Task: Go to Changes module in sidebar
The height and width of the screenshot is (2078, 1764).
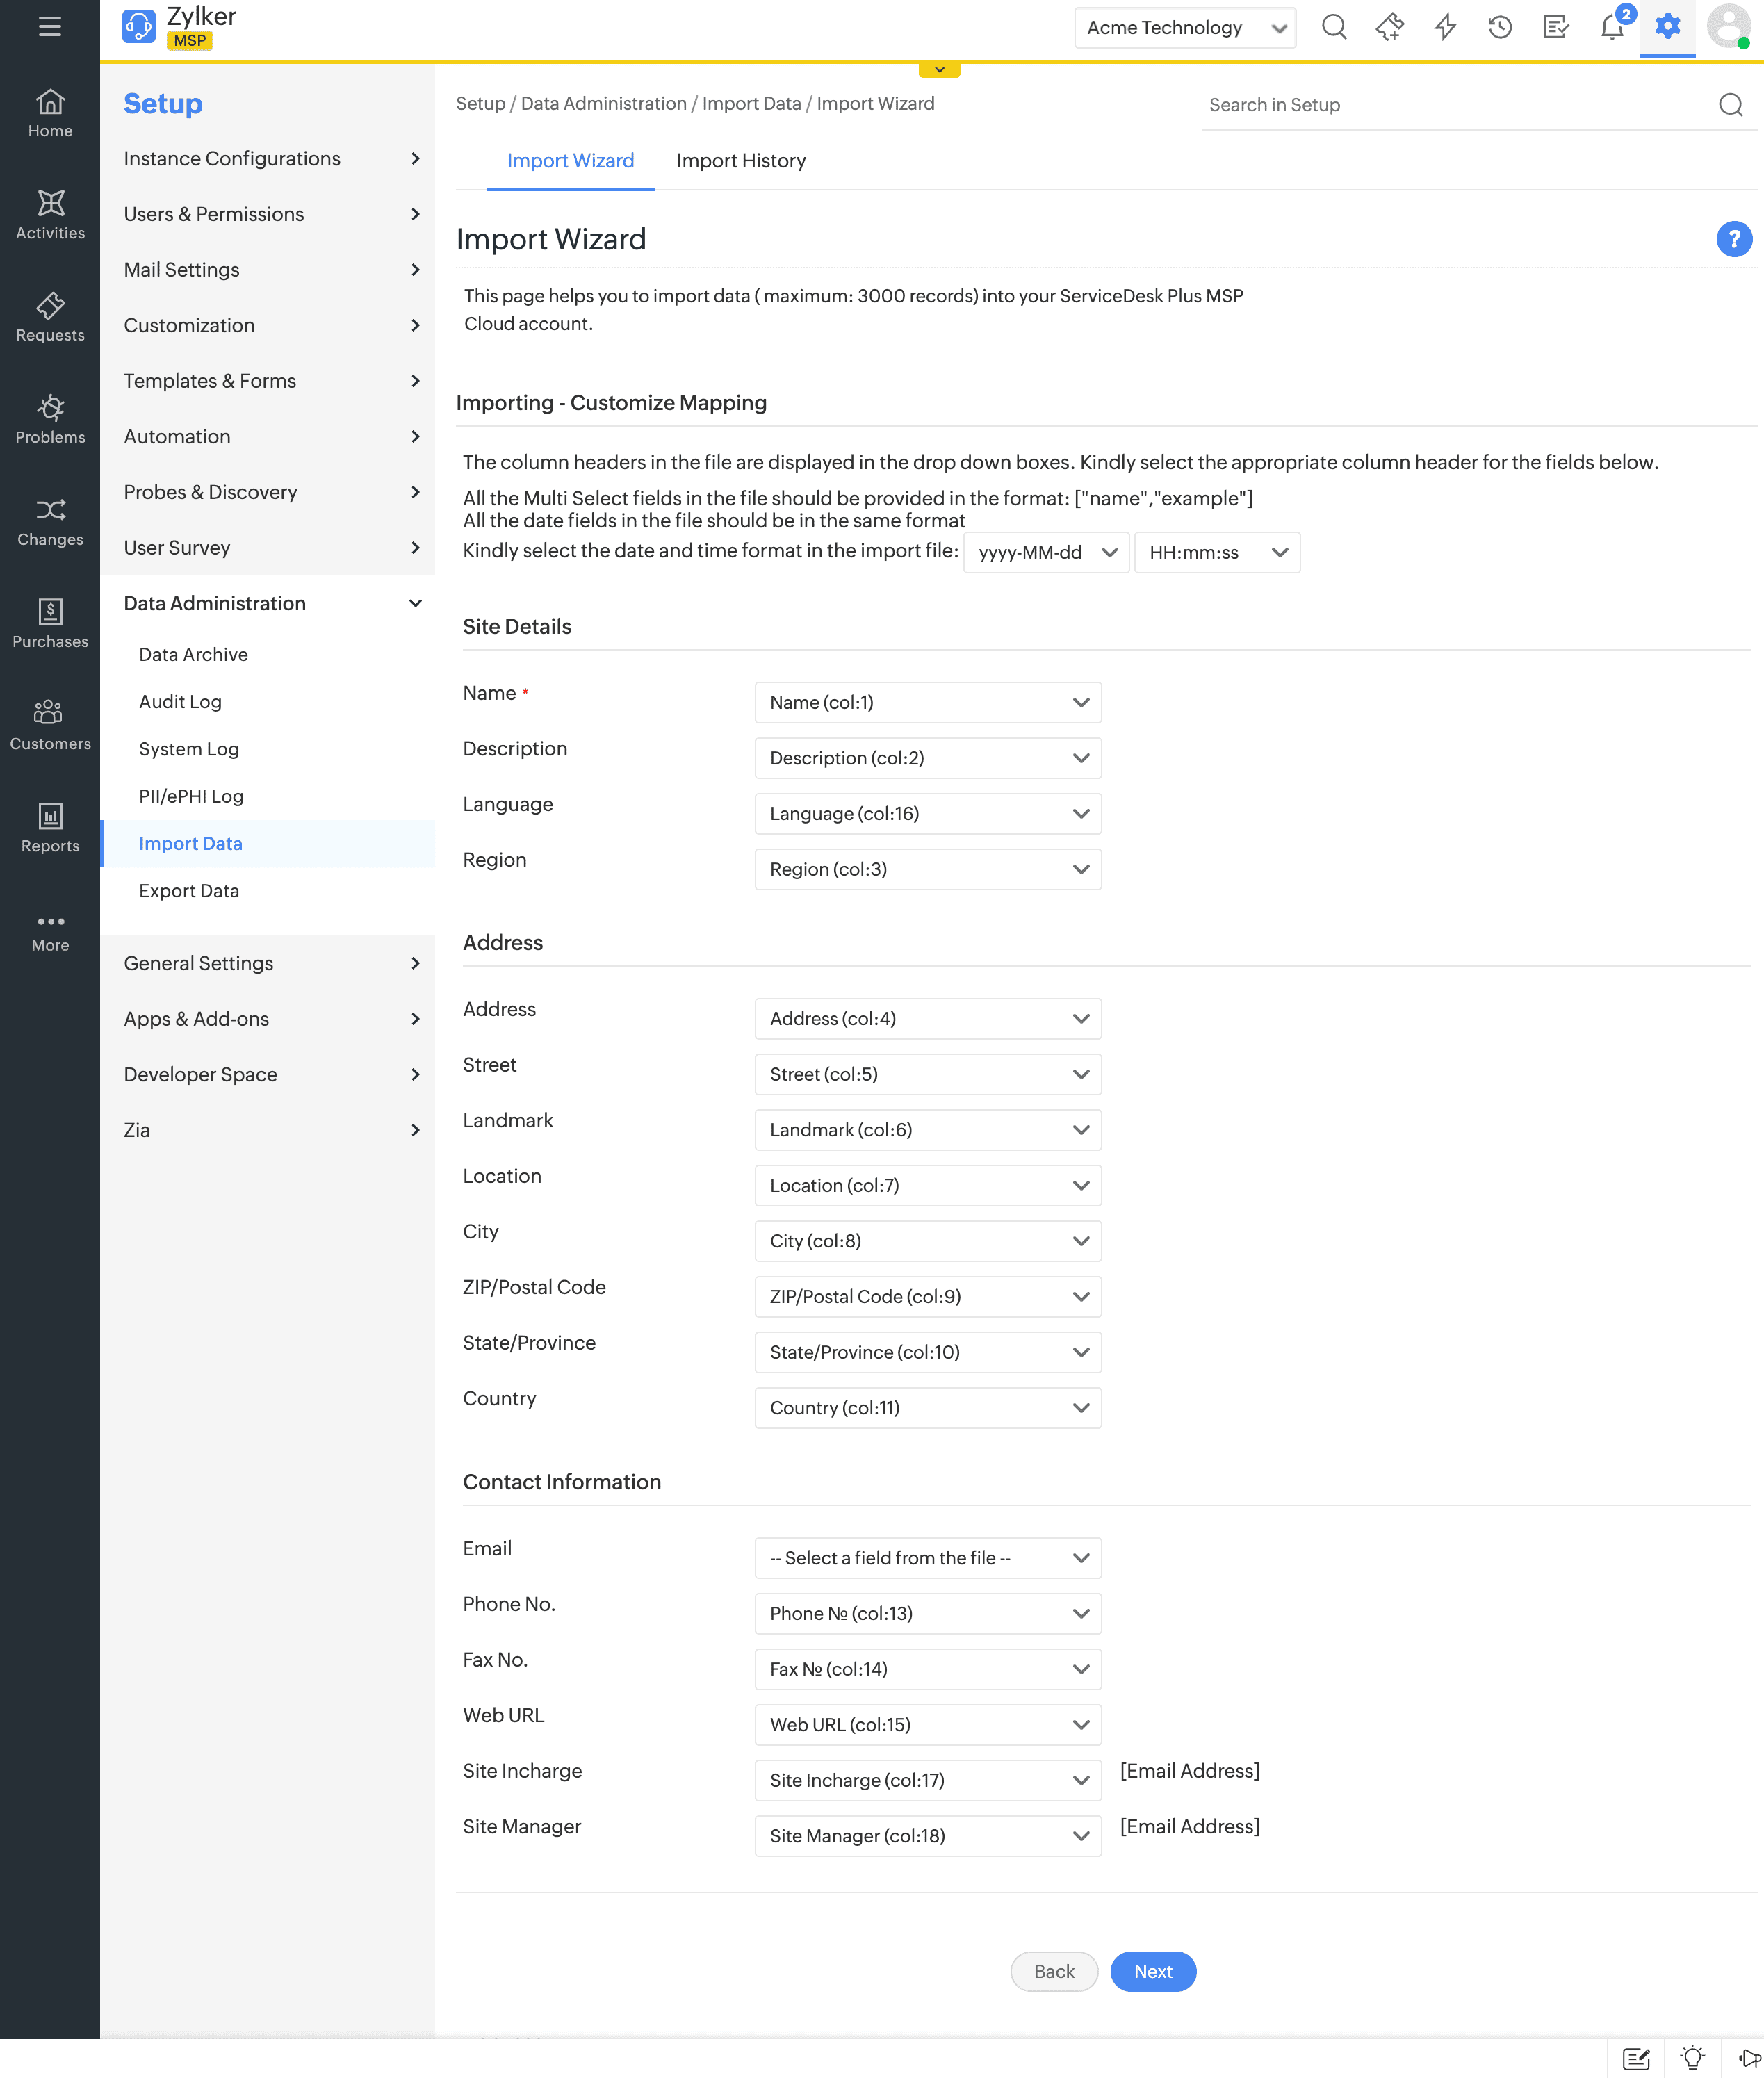Action: click(x=50, y=521)
